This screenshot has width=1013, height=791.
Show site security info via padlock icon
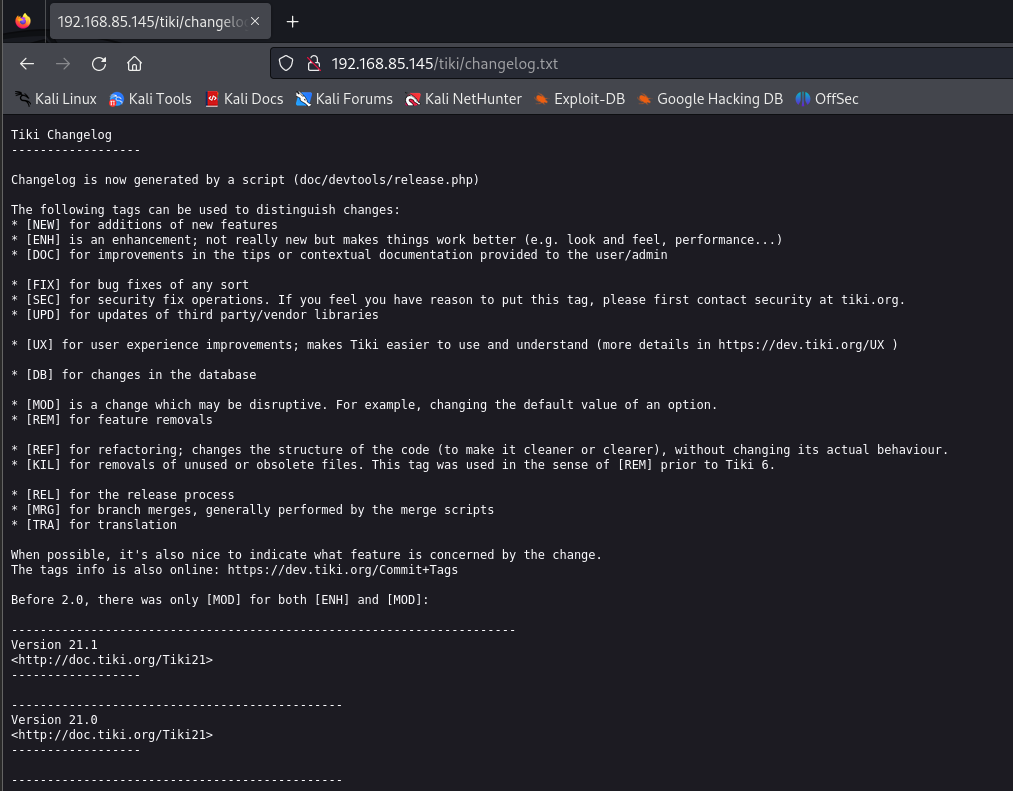312,64
